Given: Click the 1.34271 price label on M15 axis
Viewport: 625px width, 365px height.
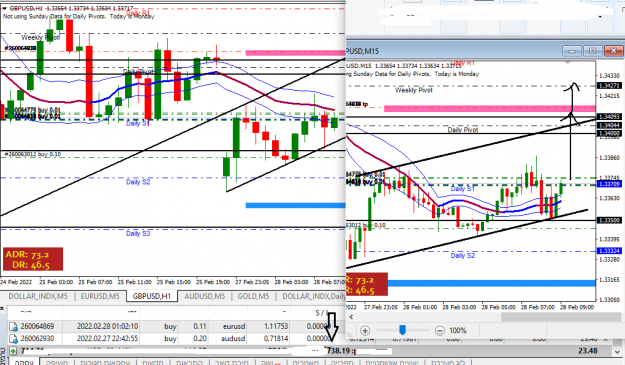Looking at the screenshot, I should click(609, 86).
